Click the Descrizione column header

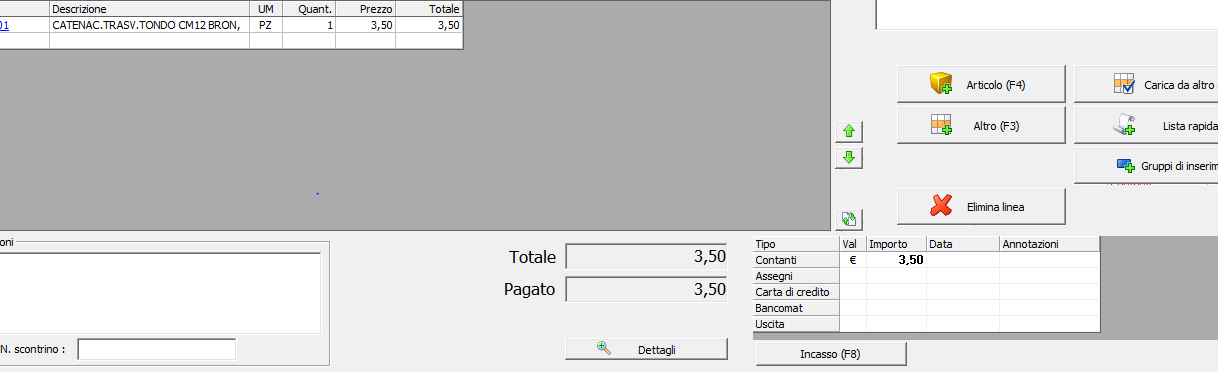coord(148,8)
